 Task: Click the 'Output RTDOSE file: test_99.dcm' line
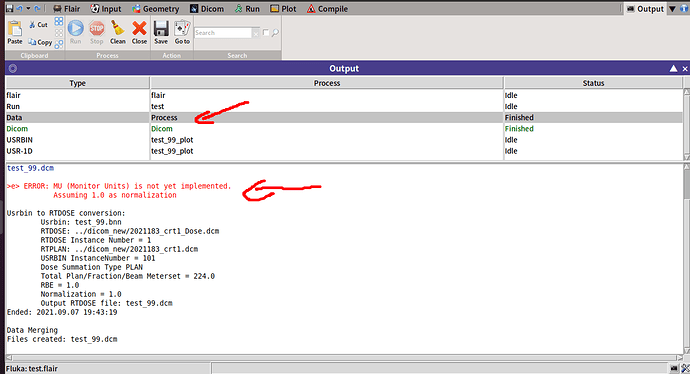click(106, 303)
